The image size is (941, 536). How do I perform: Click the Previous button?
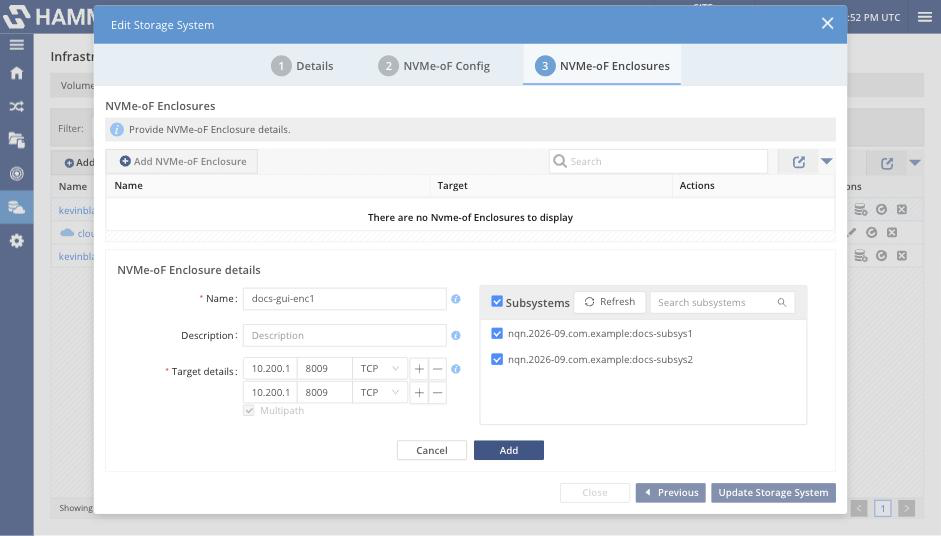[x=671, y=493]
